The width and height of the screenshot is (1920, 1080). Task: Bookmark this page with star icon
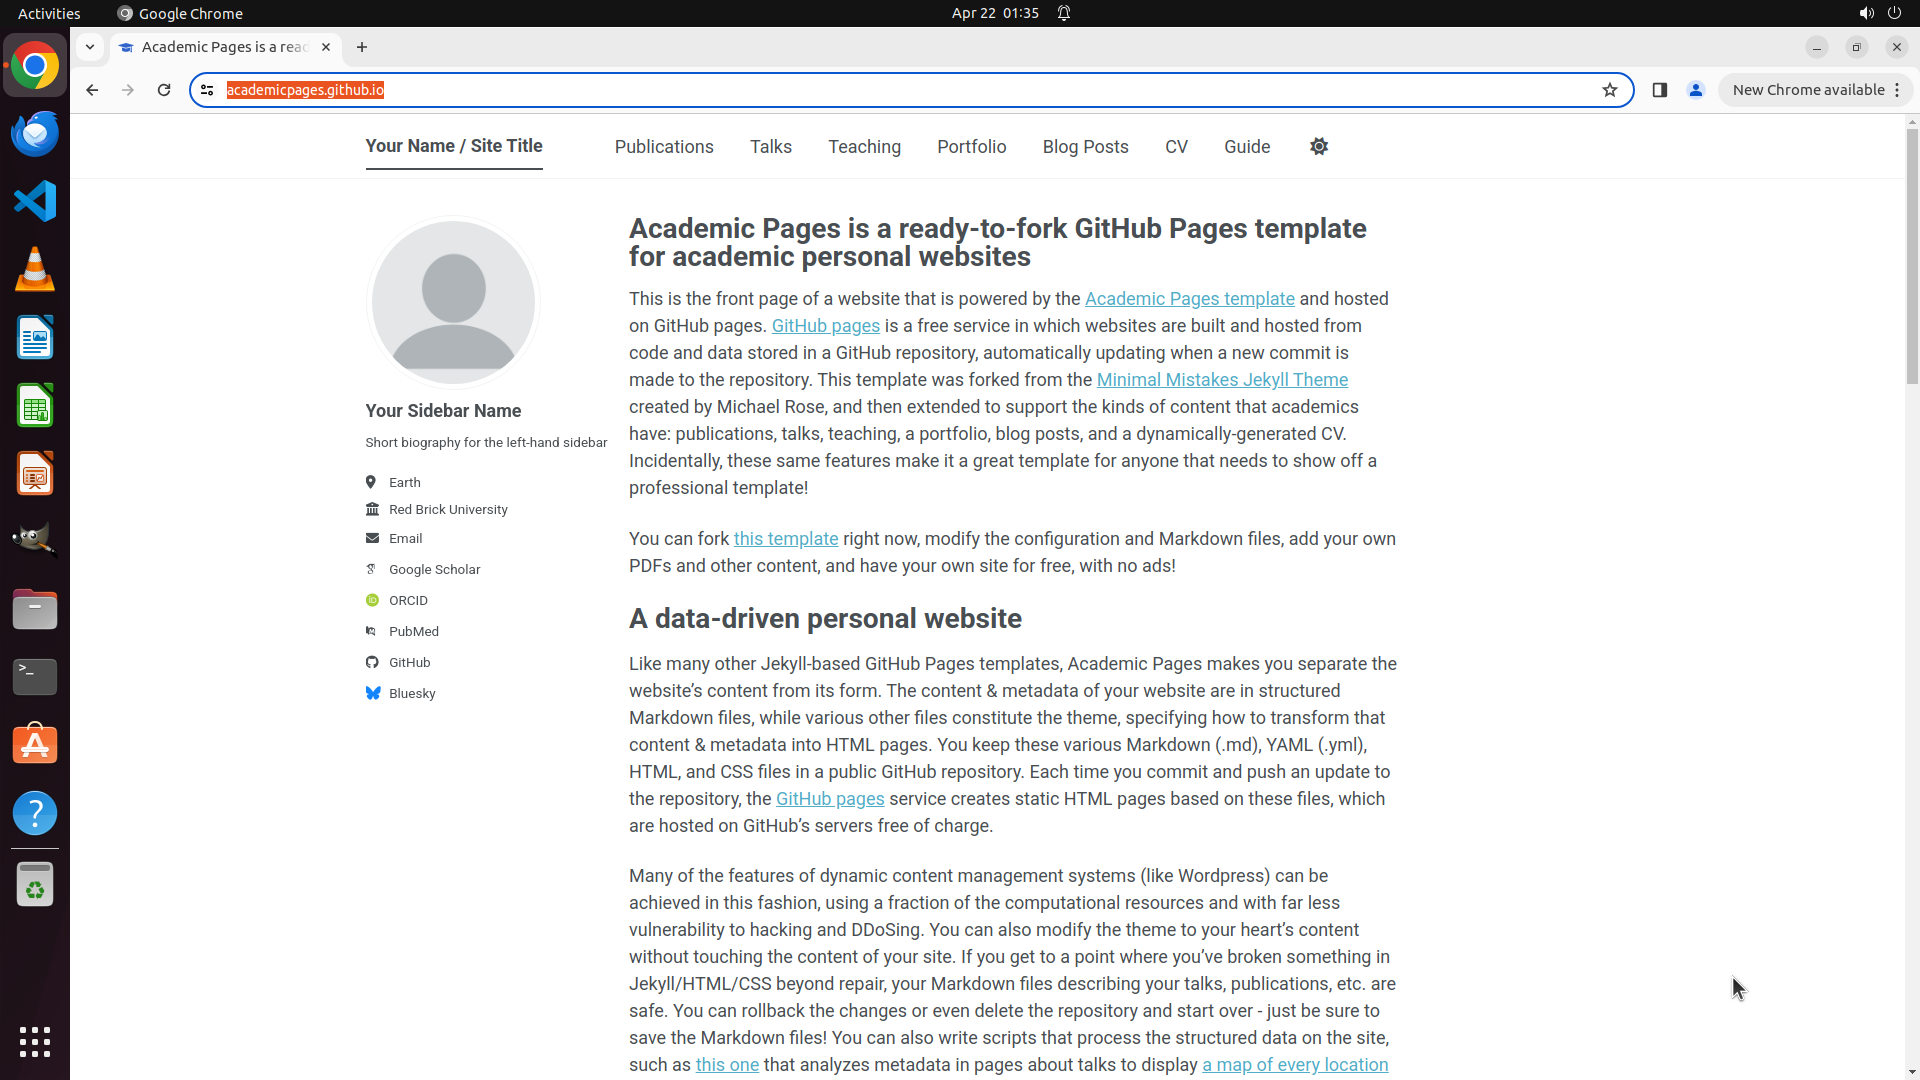pos(1610,90)
